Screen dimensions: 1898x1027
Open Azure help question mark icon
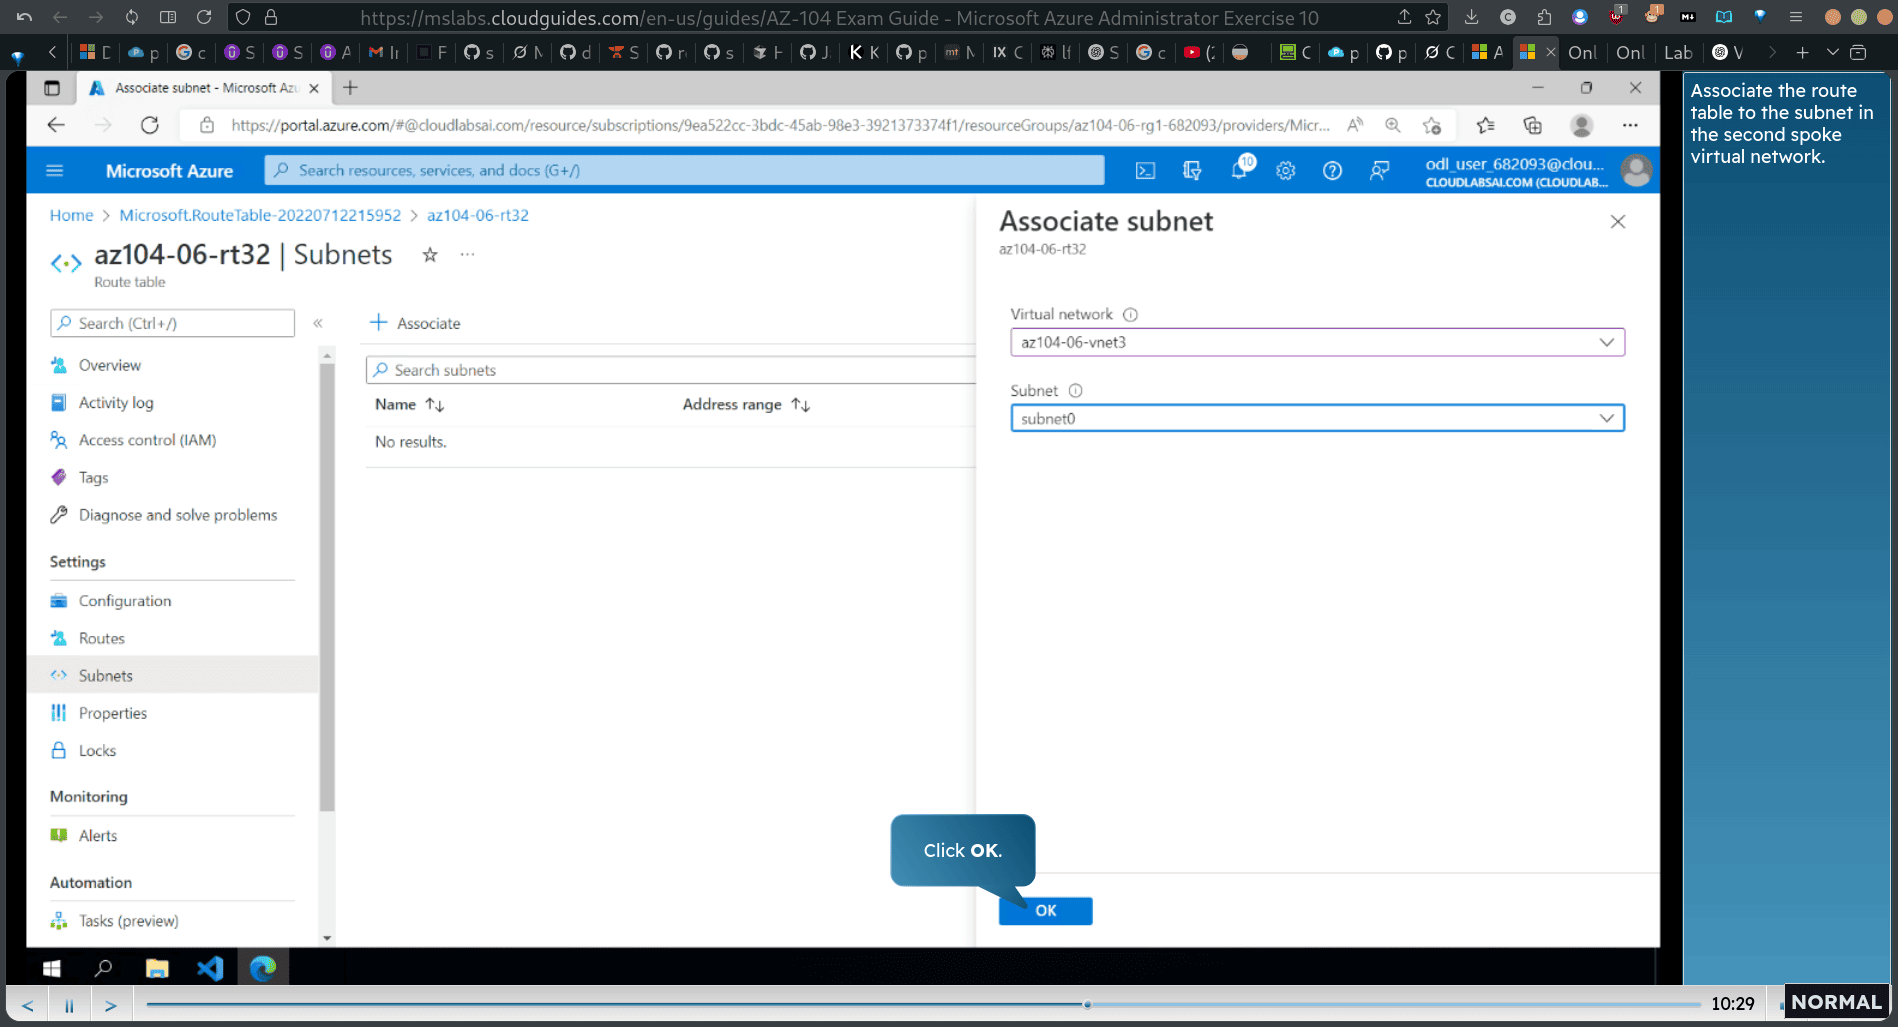pyautogui.click(x=1332, y=171)
